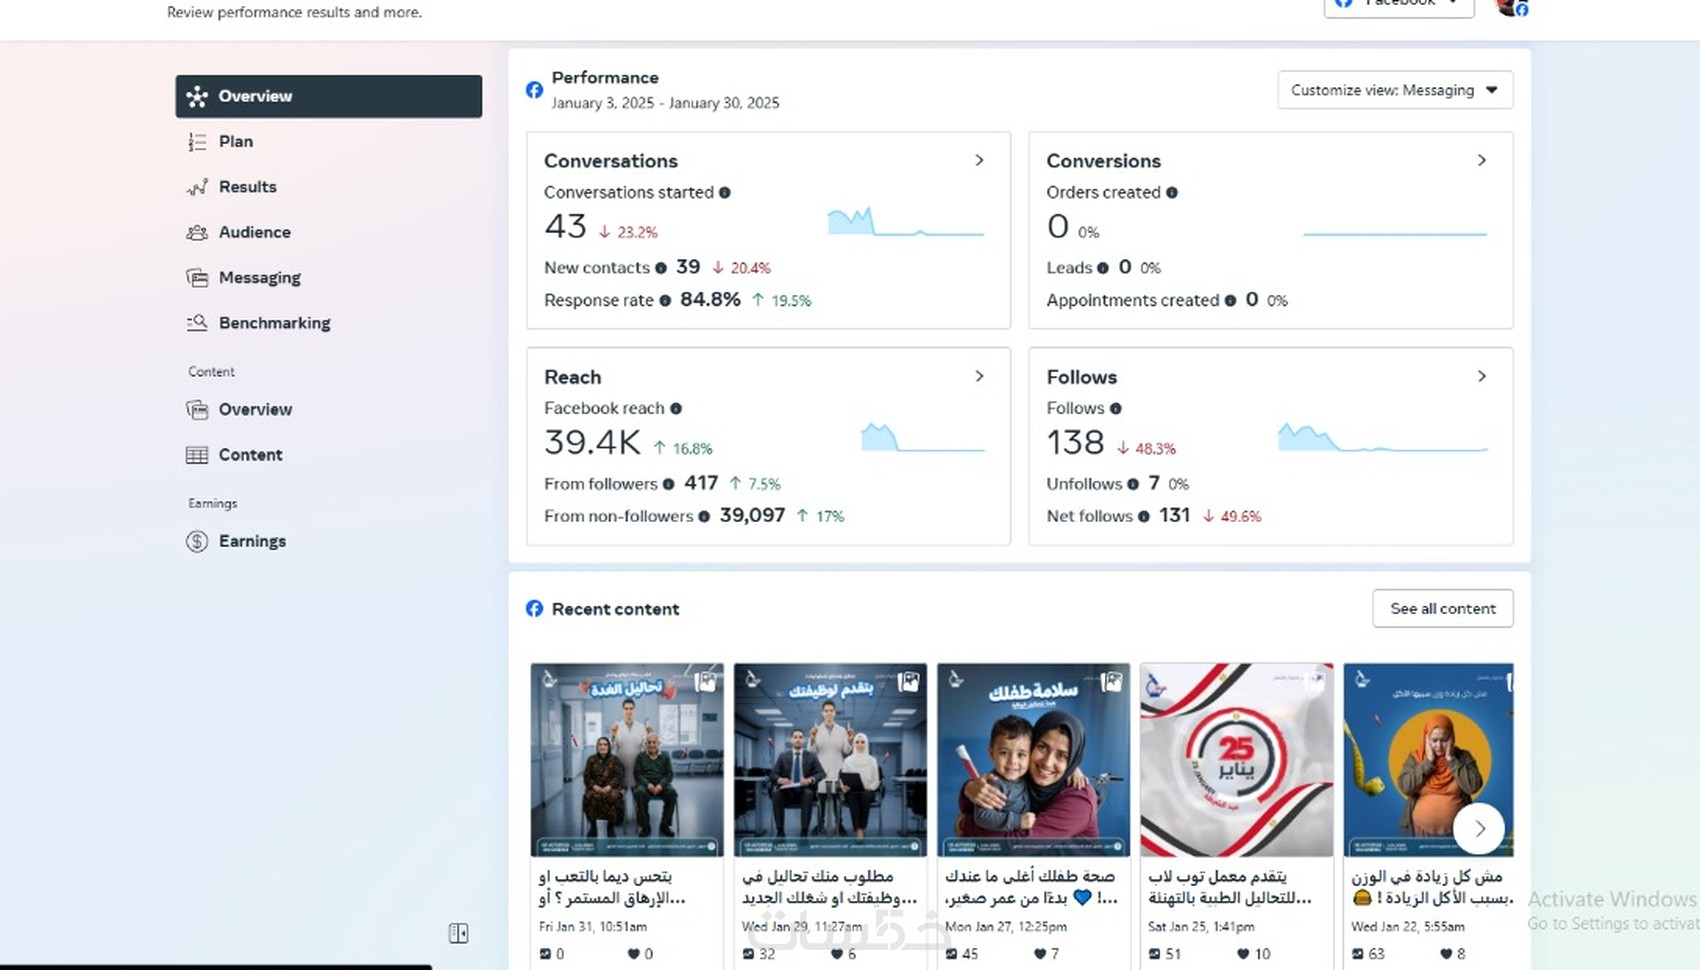This screenshot has width=1700, height=970.
Task: Open the post thumbnail dated Mon Jan 27
Action: pos(1033,760)
